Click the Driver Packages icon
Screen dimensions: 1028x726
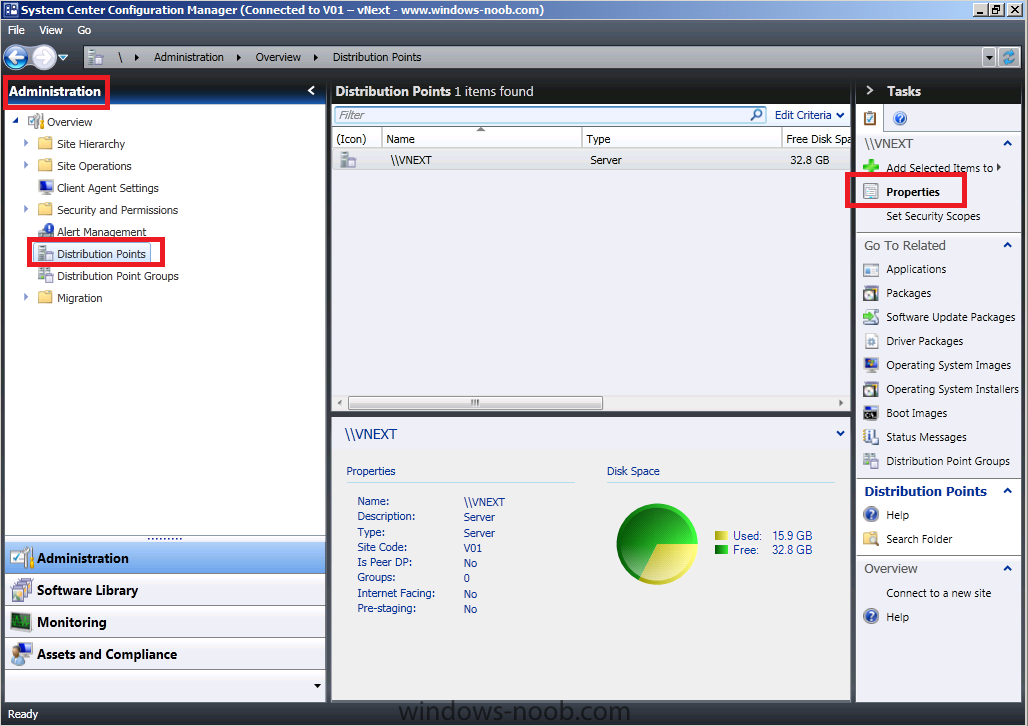(x=871, y=341)
